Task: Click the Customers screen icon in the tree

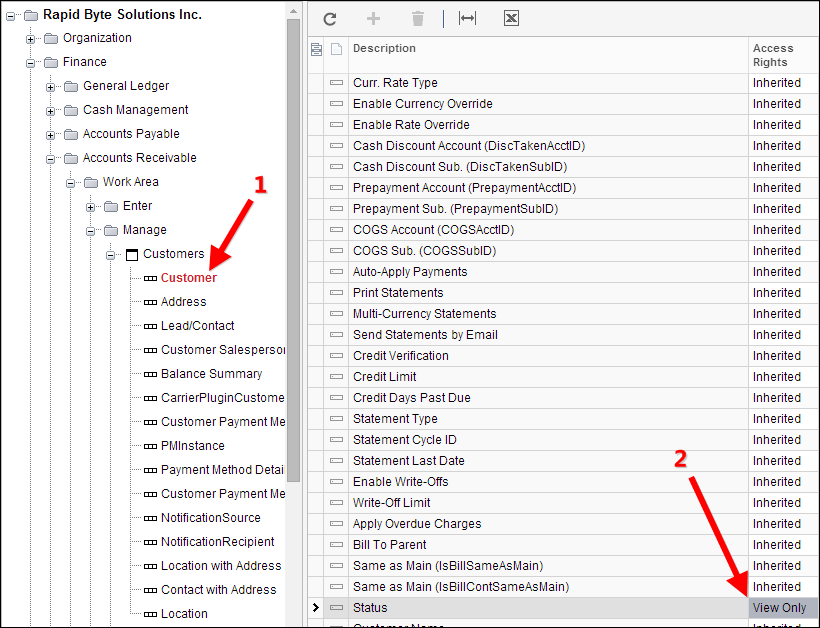Action: (131, 253)
